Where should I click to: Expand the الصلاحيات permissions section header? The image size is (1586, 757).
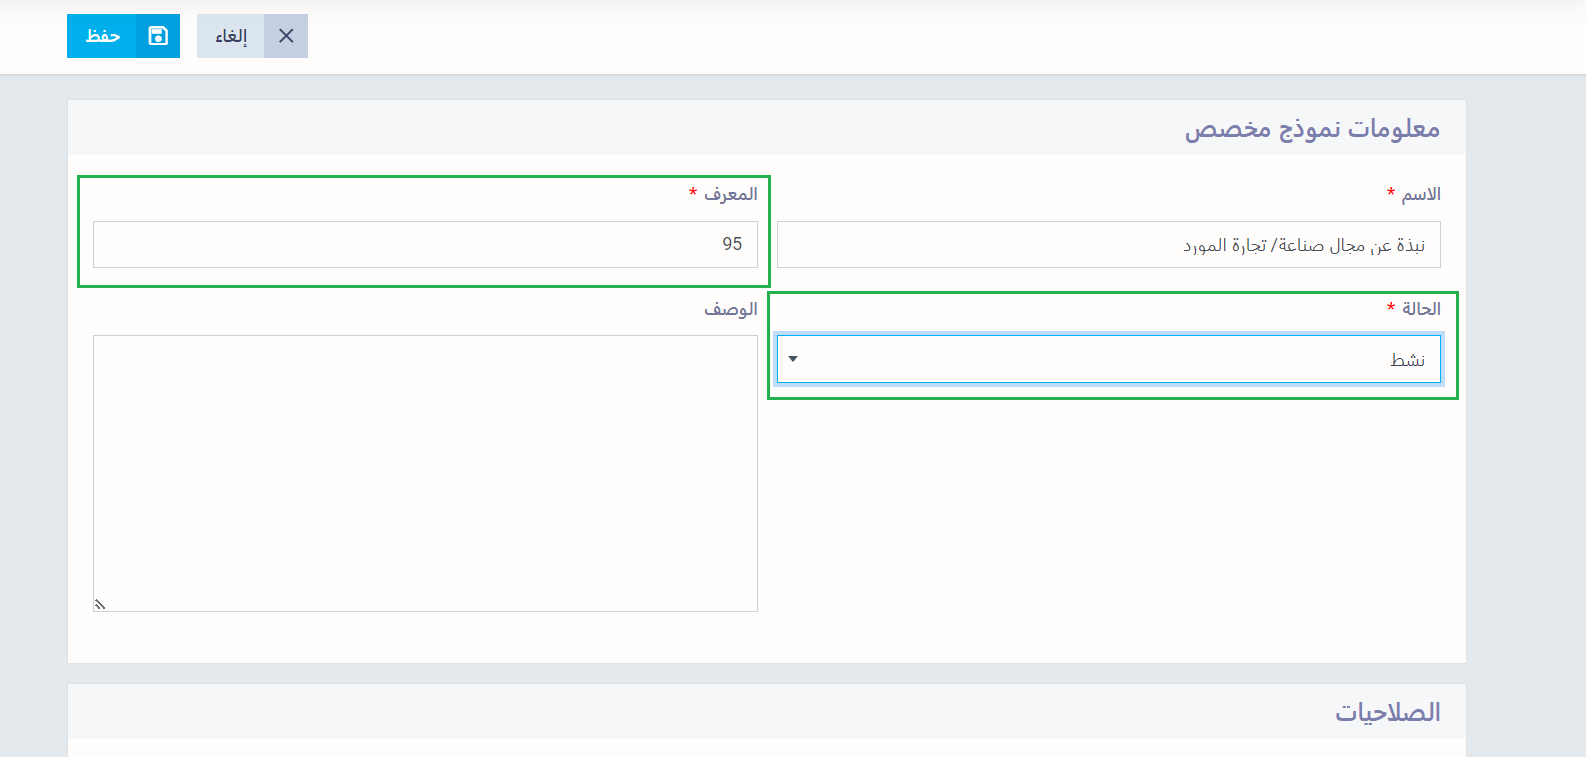[1387, 712]
